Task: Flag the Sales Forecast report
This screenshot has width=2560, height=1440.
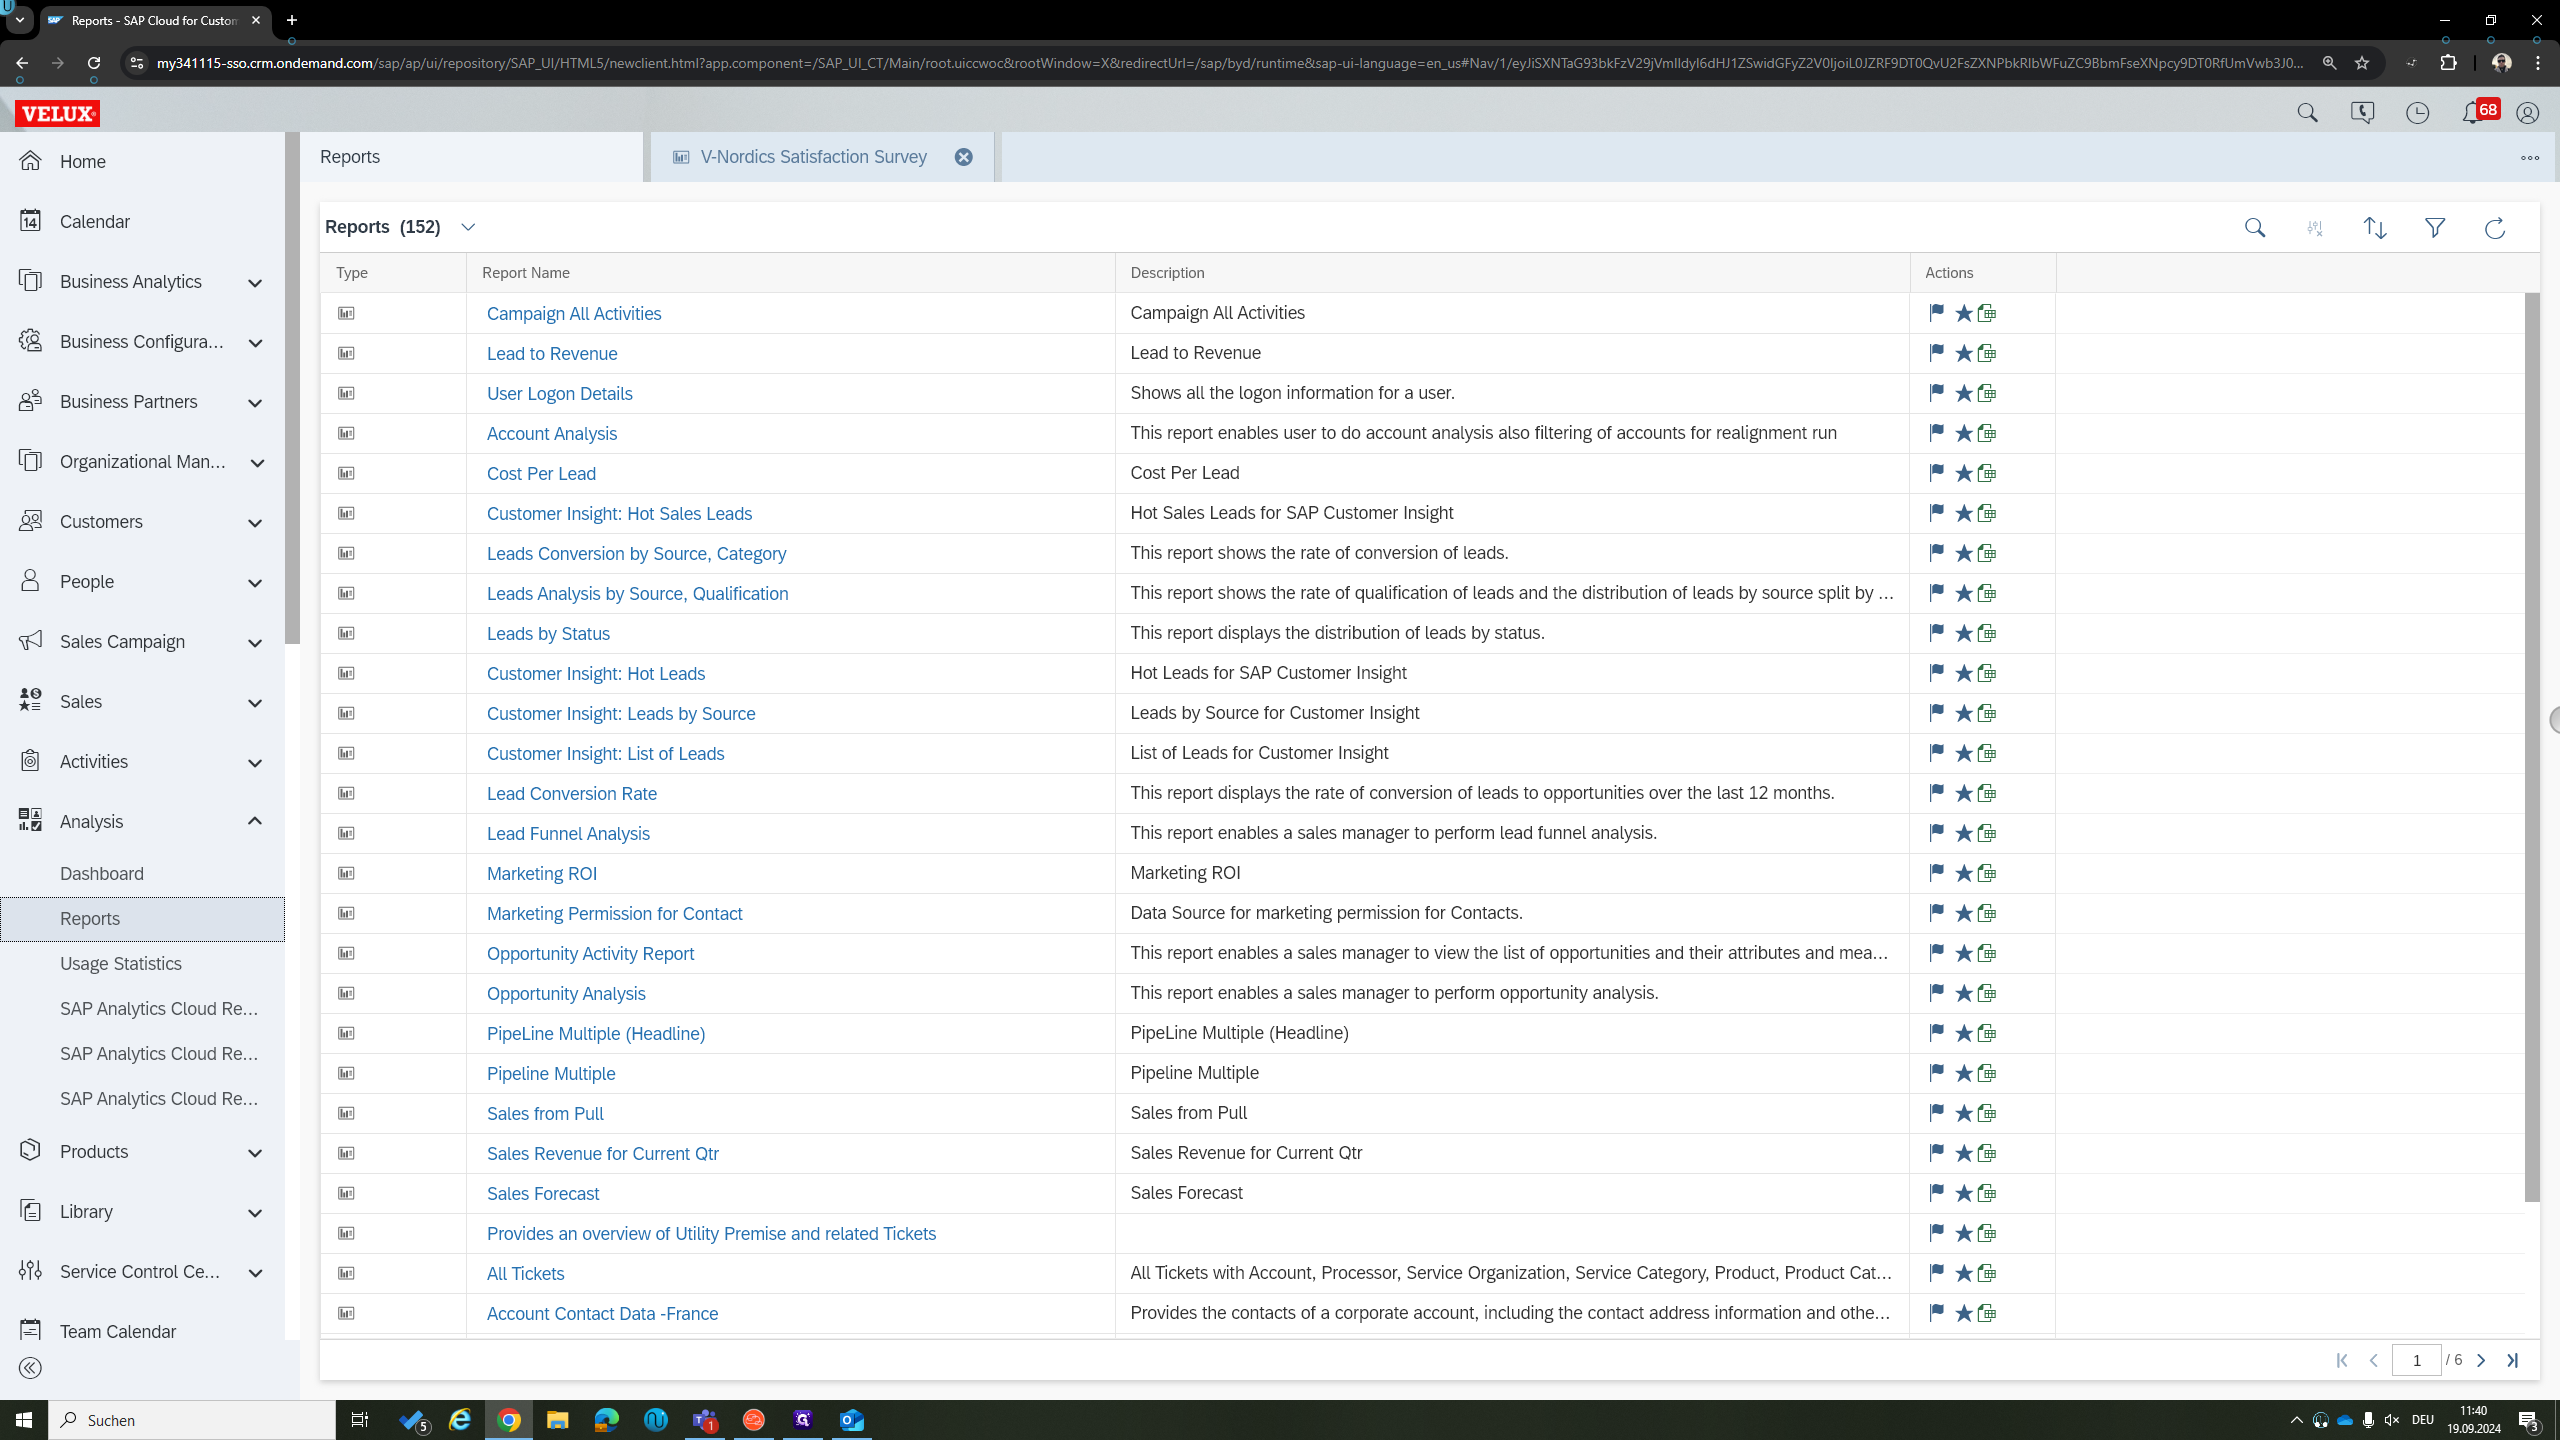Action: point(1936,1192)
